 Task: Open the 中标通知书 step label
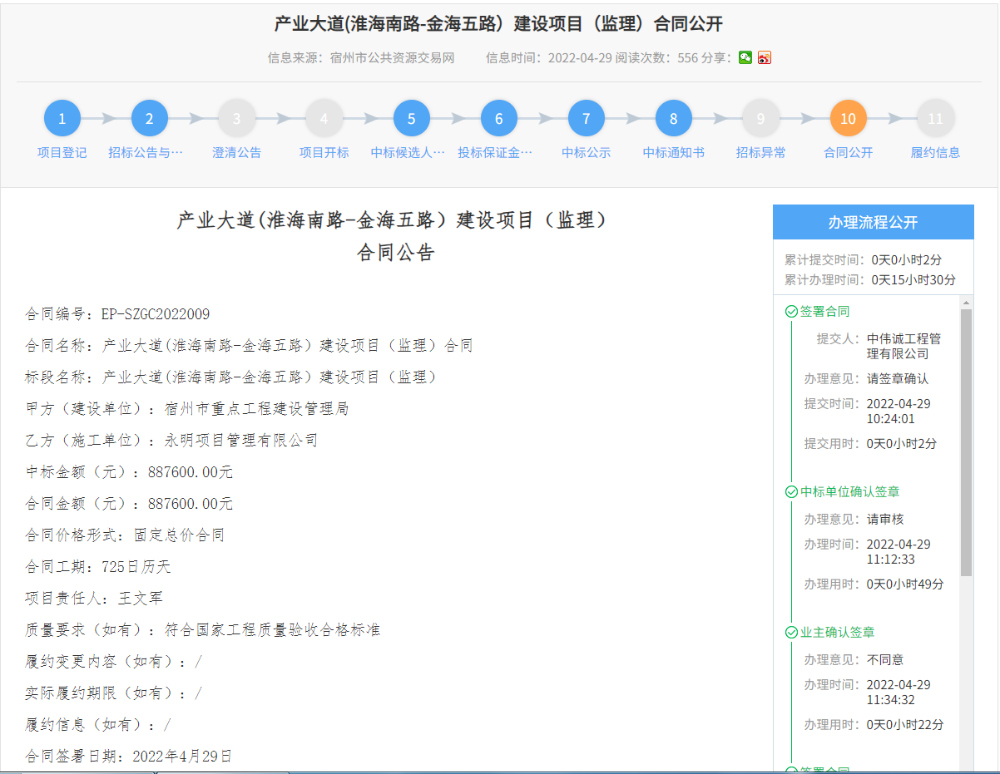(x=673, y=152)
